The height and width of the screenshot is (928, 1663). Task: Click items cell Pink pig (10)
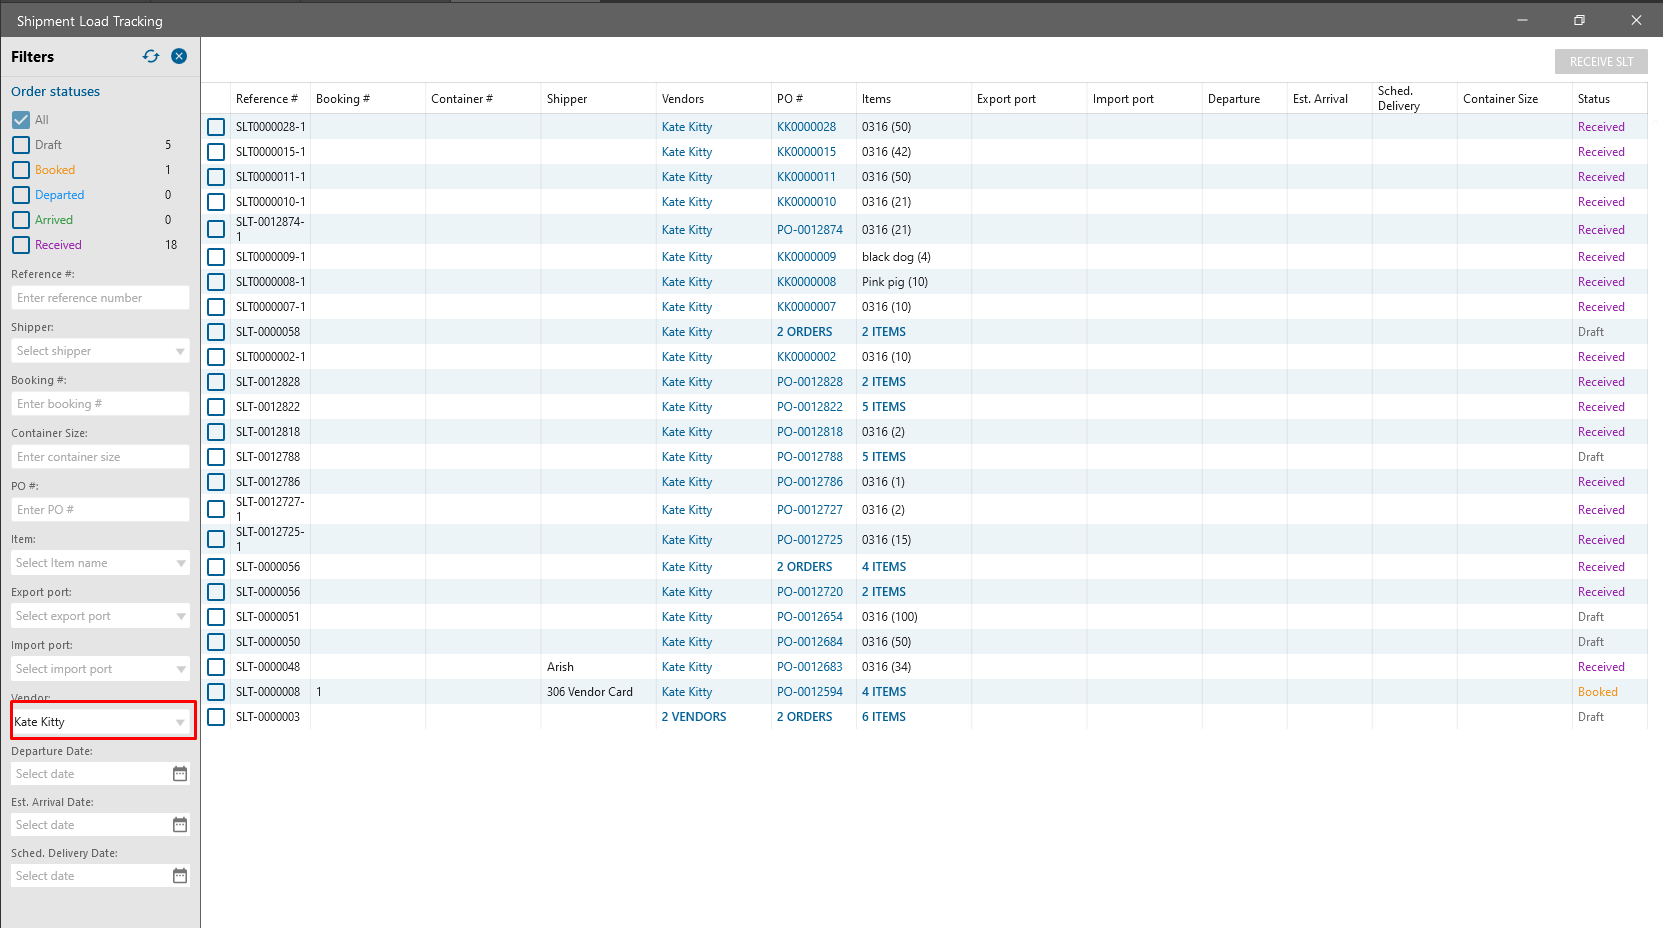[895, 282]
